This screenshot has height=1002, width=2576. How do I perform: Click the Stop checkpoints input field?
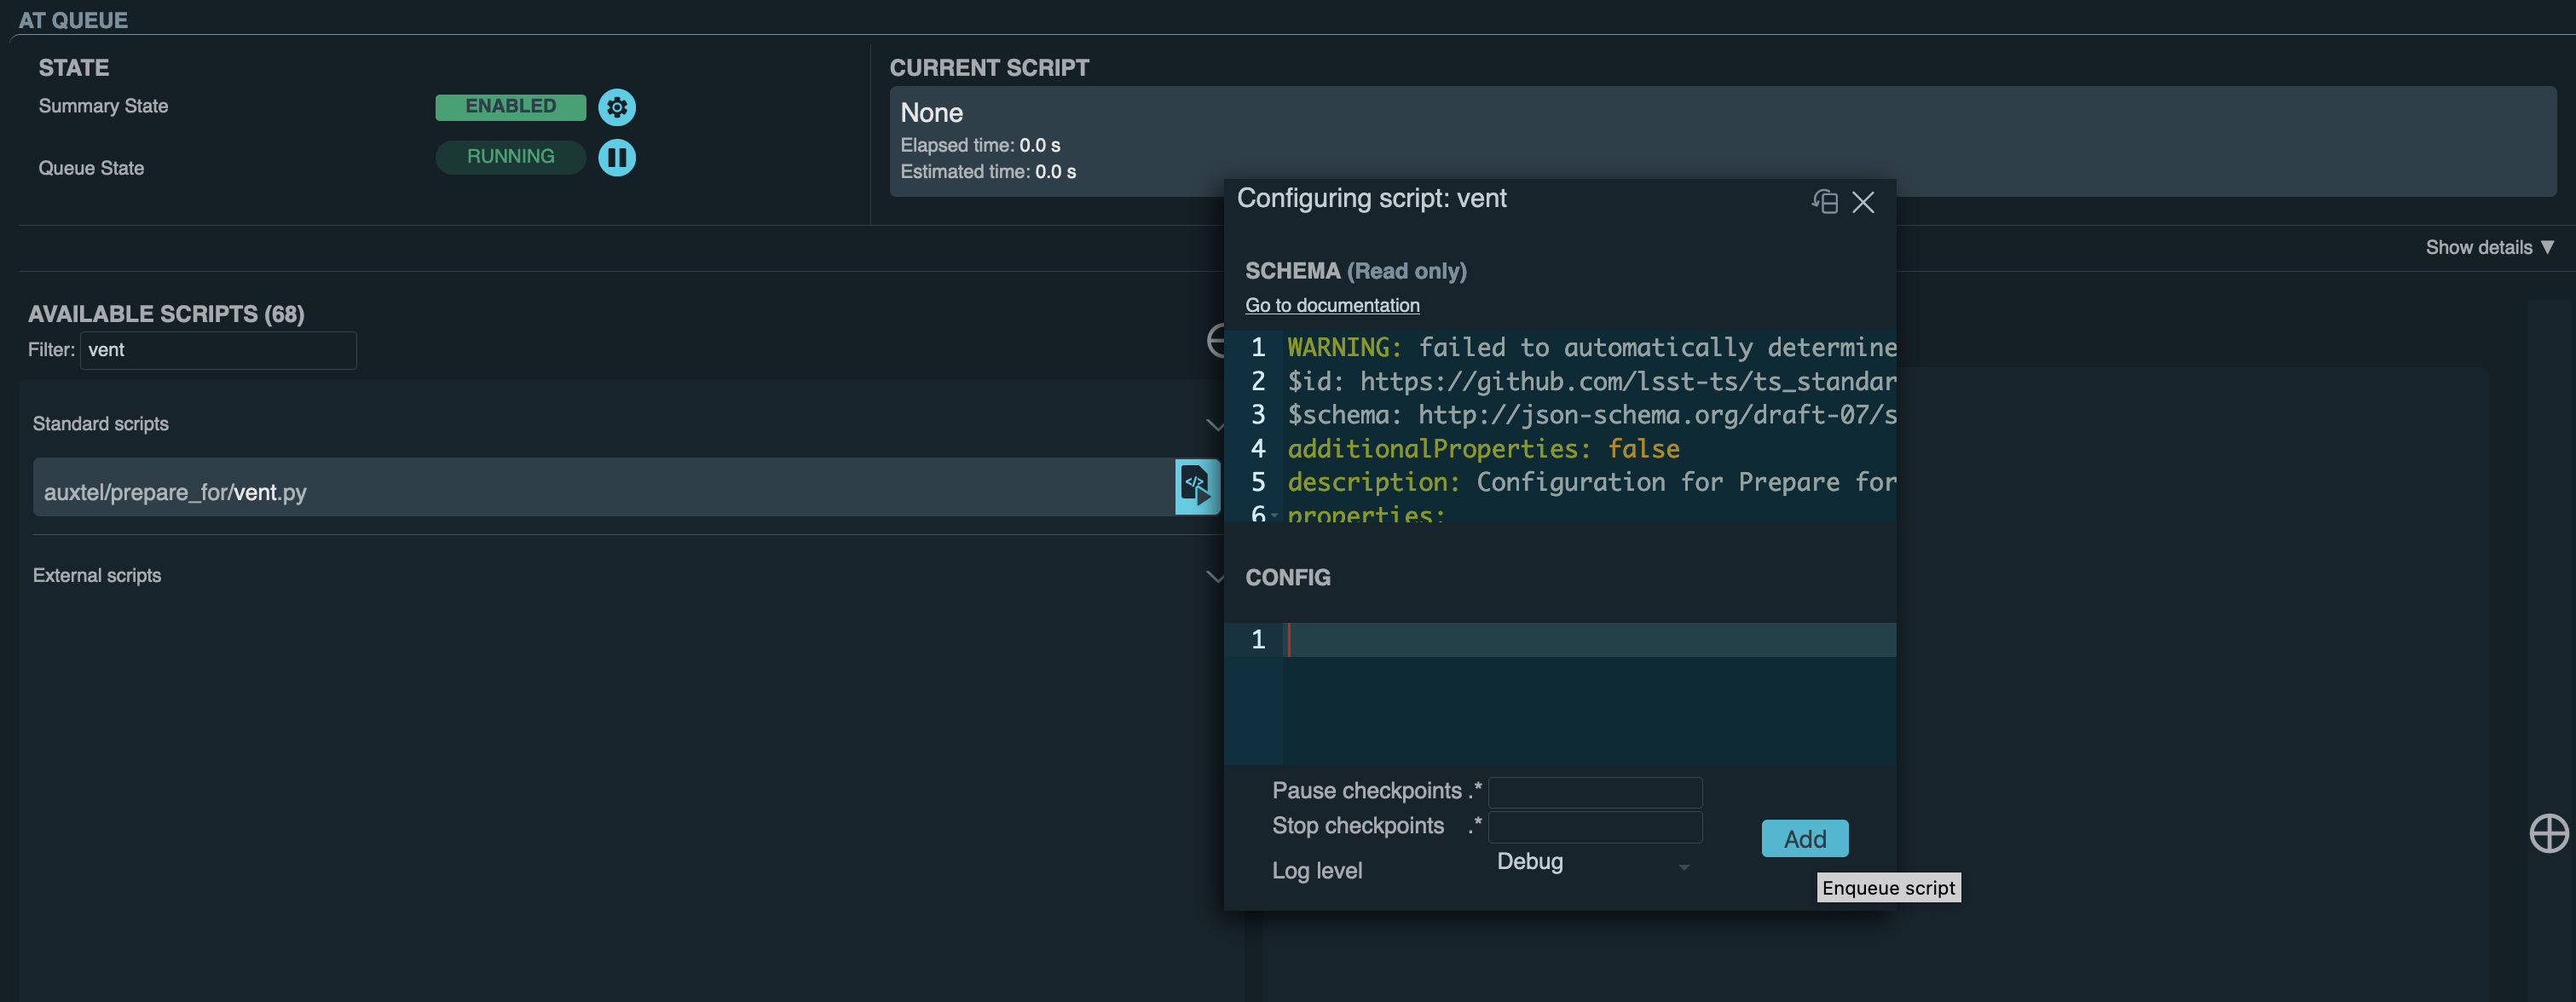[1594, 827]
